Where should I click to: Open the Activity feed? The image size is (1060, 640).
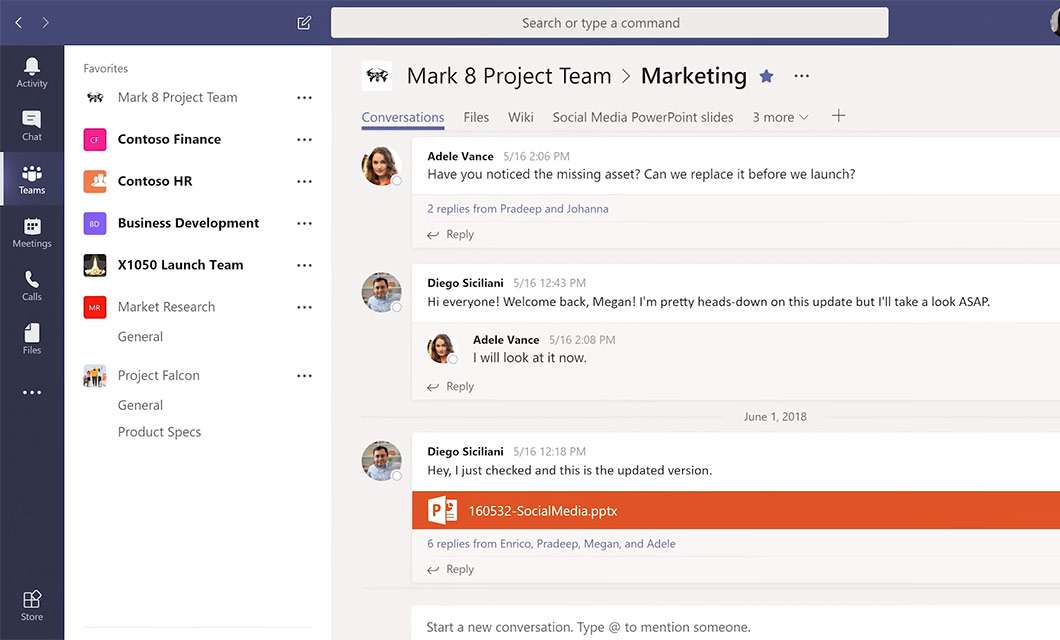coord(31,70)
